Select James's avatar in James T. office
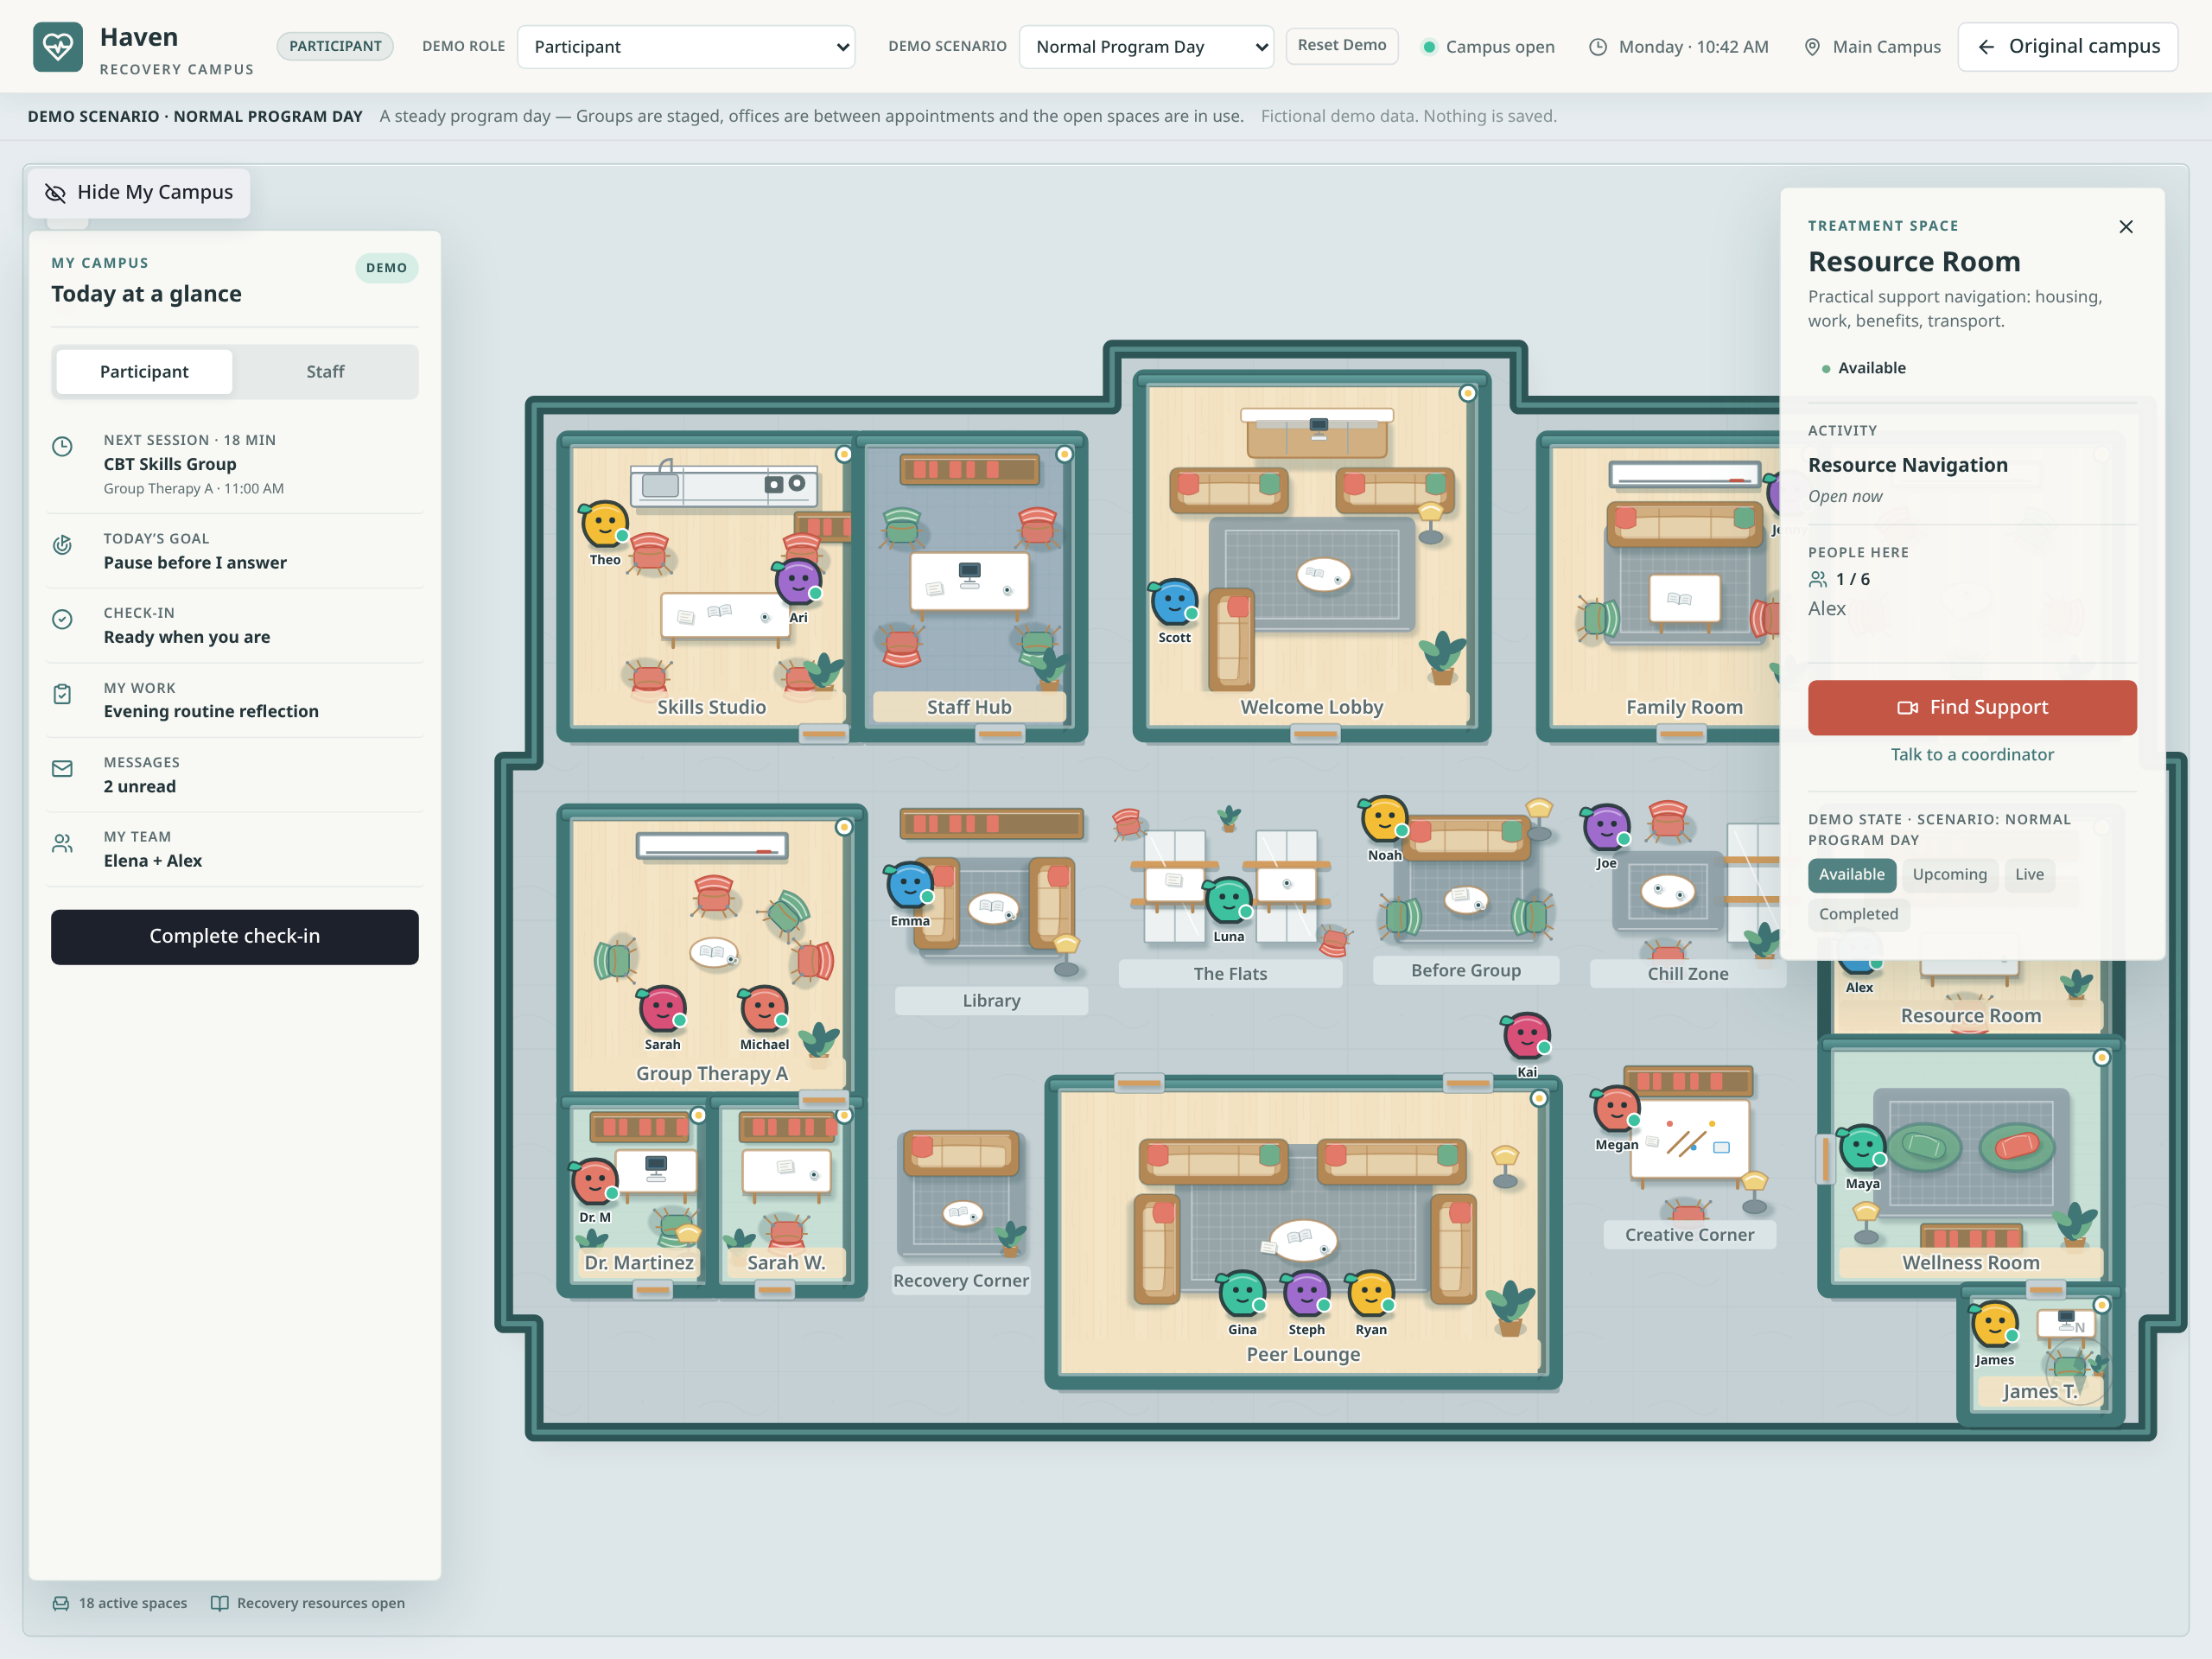2212x1659 pixels. click(1994, 1324)
